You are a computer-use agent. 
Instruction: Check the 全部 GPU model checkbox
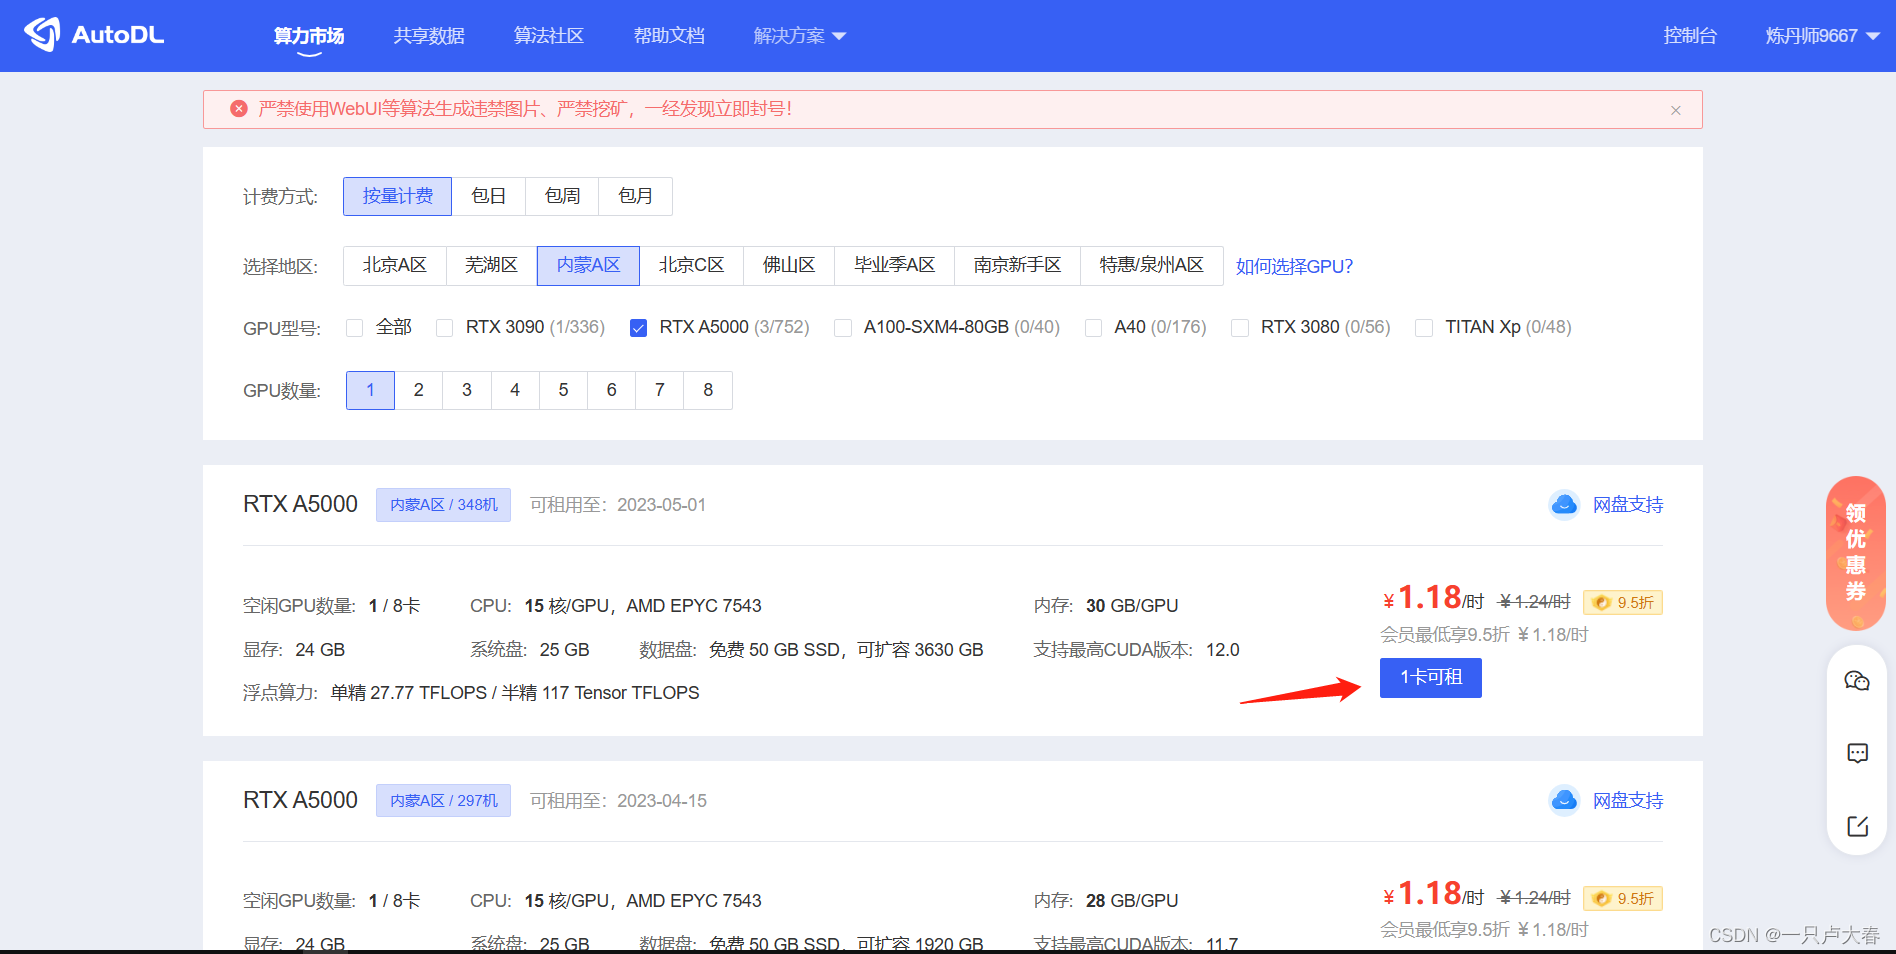pyautogui.click(x=354, y=328)
